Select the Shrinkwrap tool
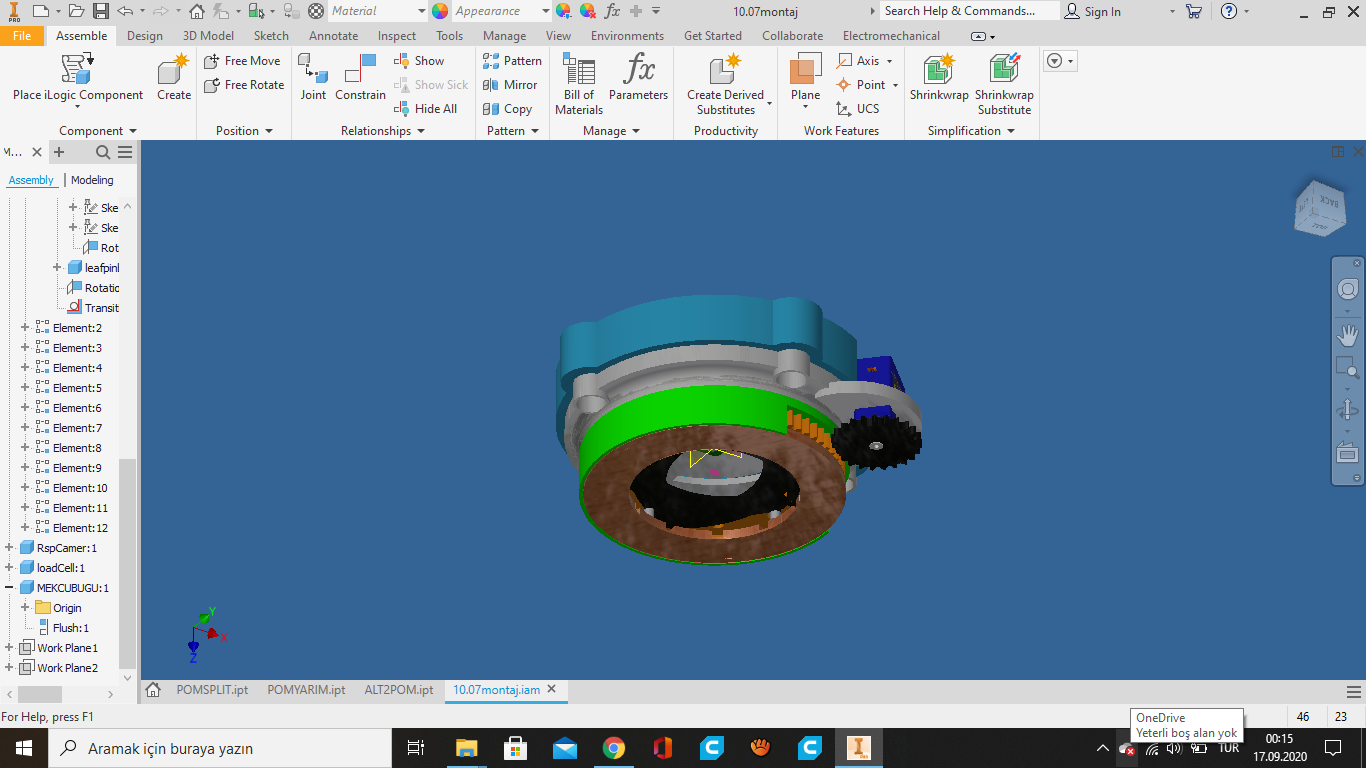This screenshot has height=768, width=1366. coord(937,80)
